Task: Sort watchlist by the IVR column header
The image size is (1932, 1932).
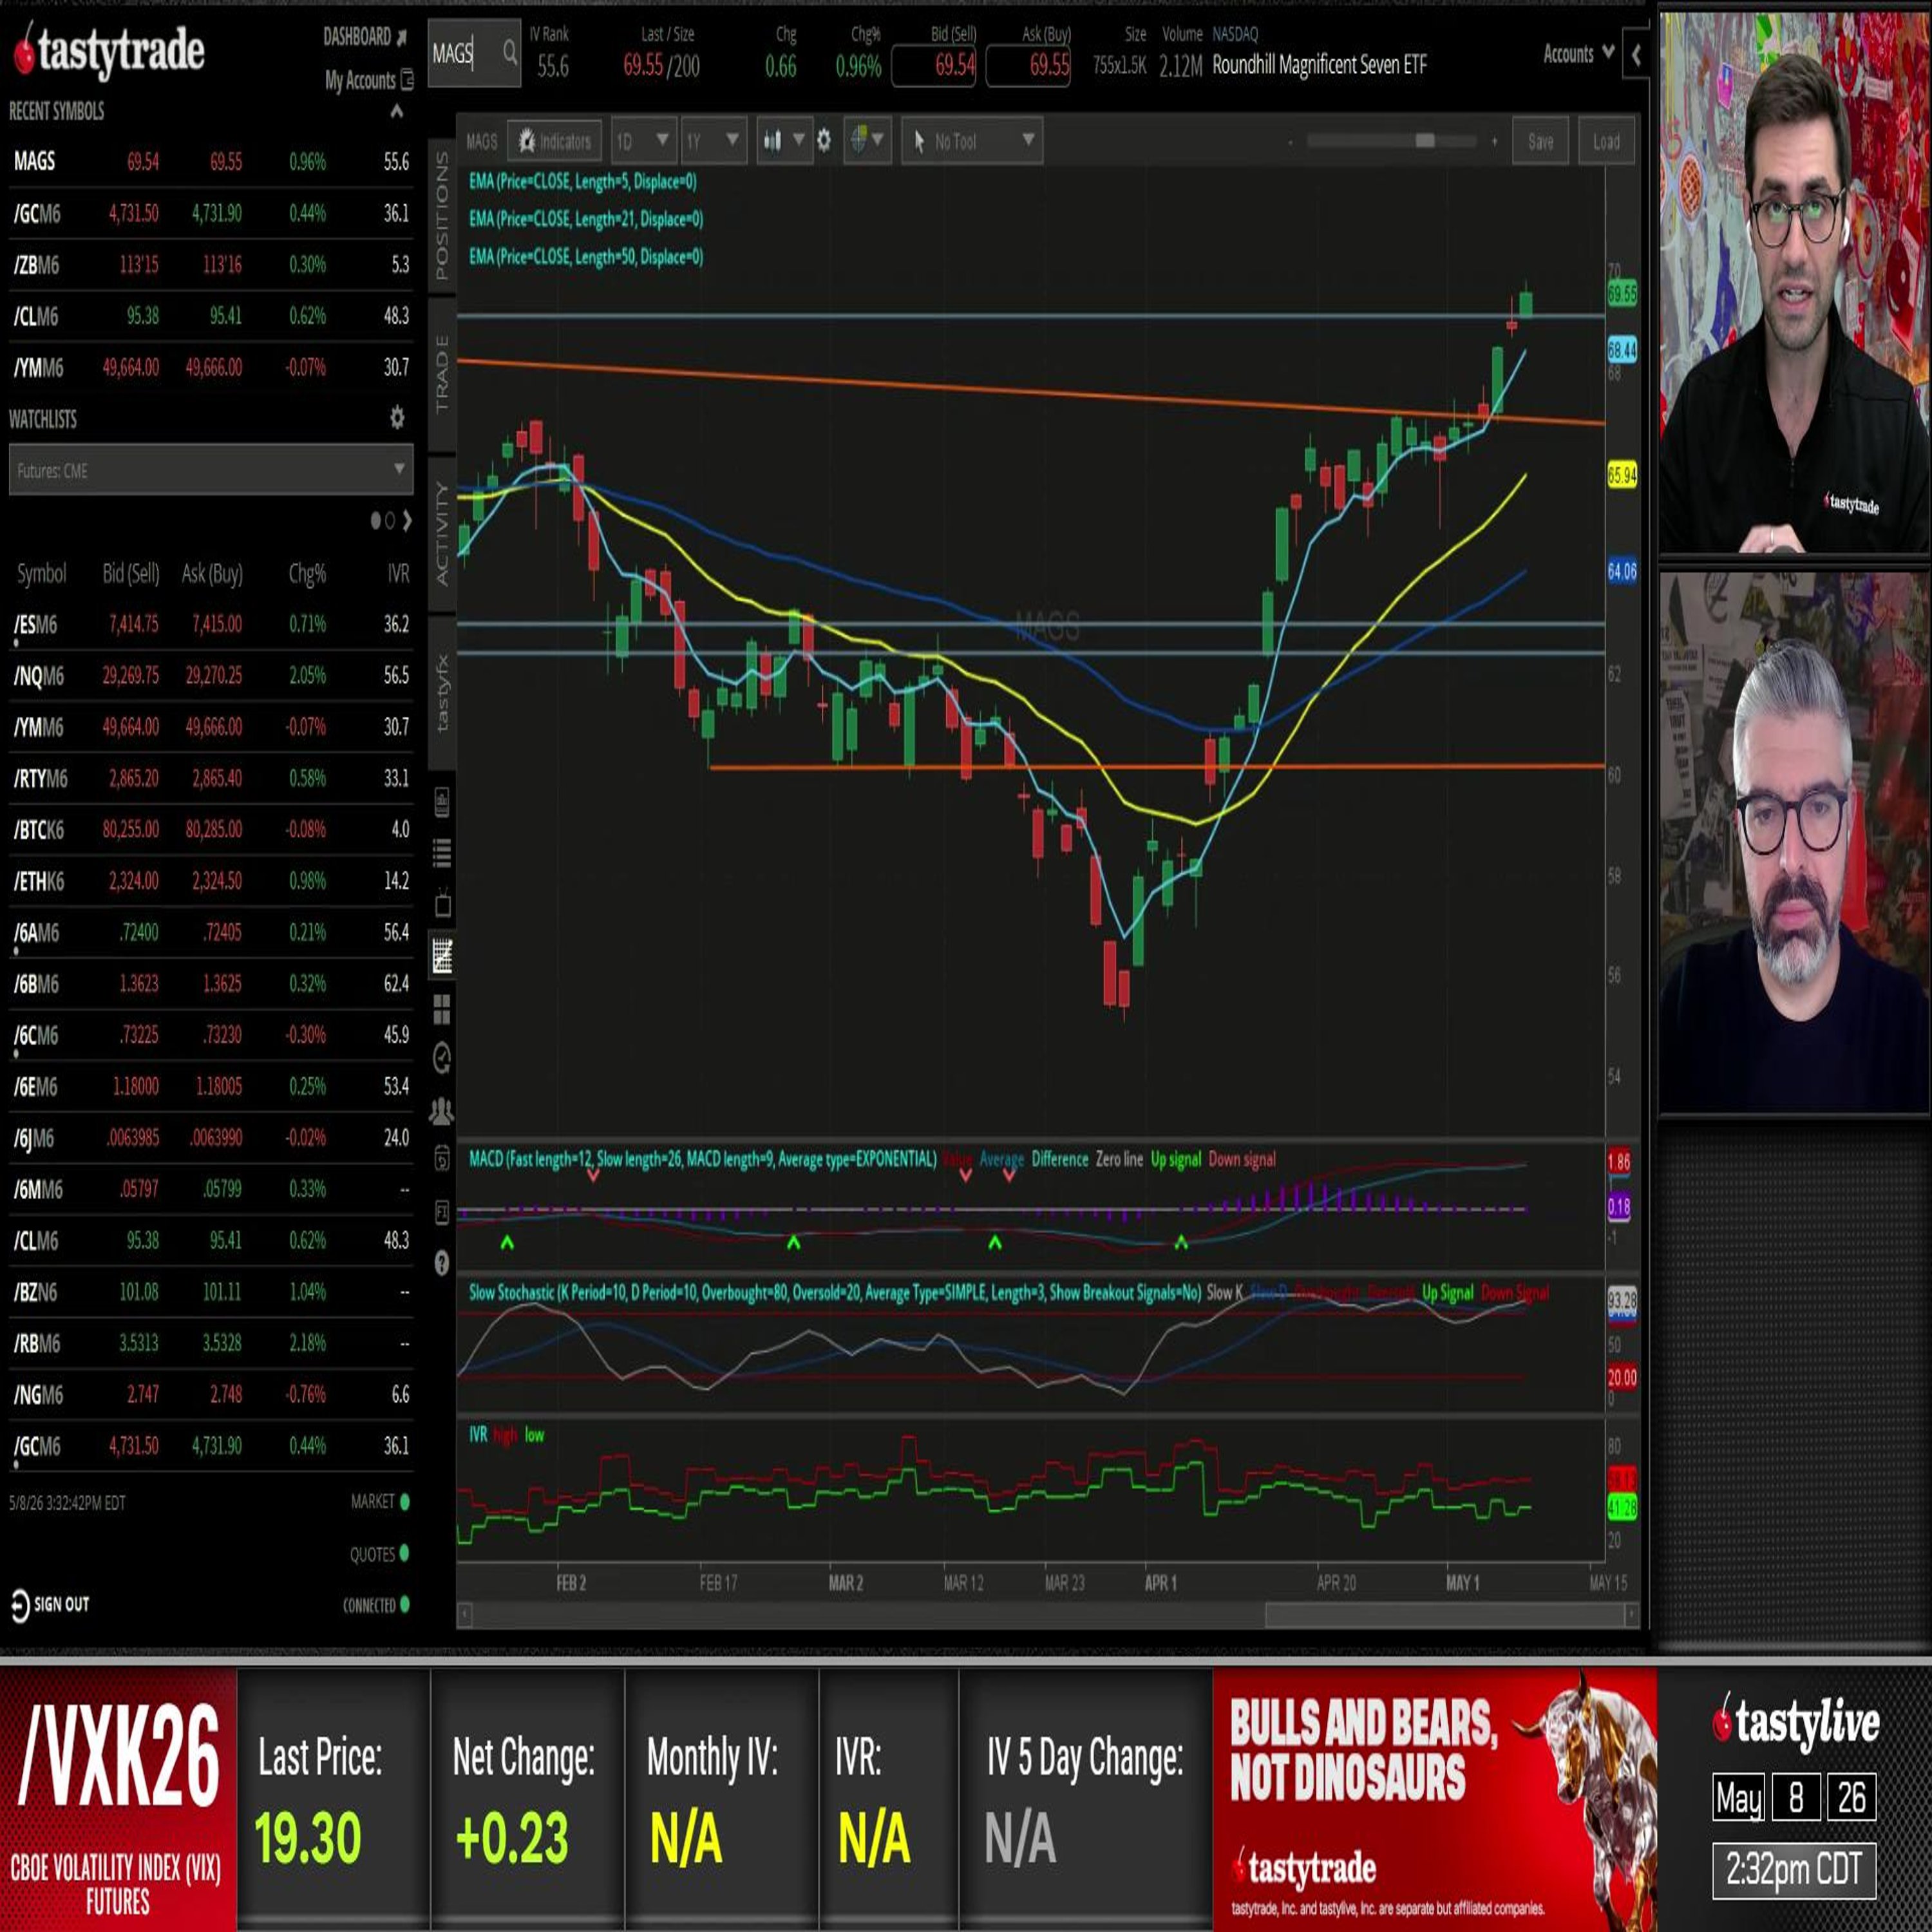Action: (398, 574)
